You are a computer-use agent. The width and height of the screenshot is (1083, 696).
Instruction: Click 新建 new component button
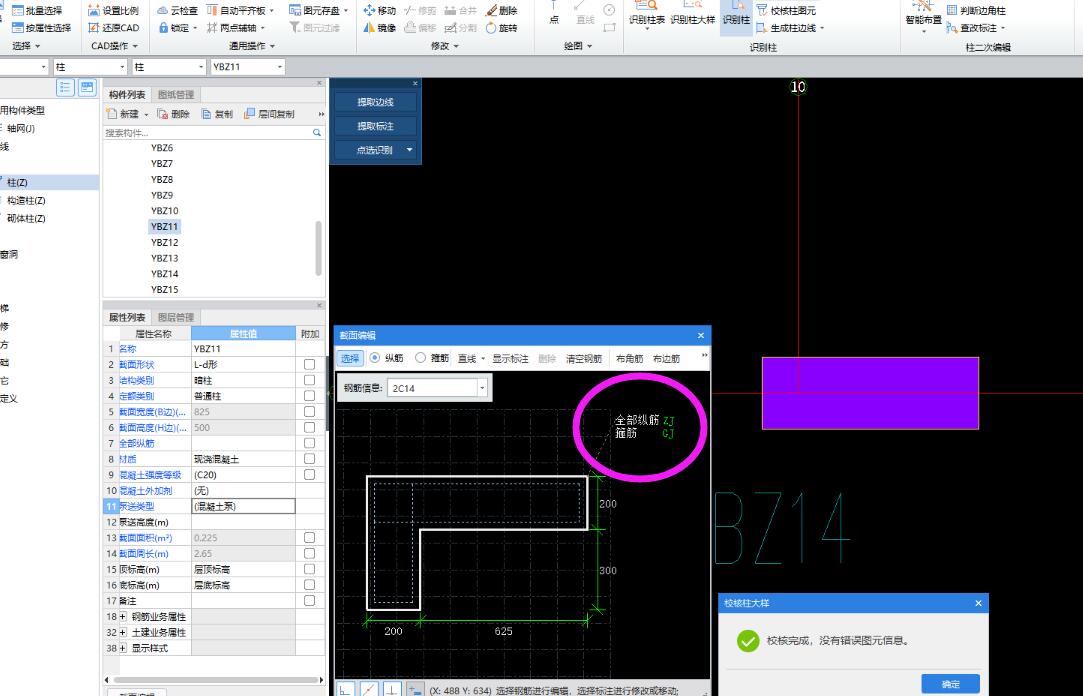tap(127, 114)
